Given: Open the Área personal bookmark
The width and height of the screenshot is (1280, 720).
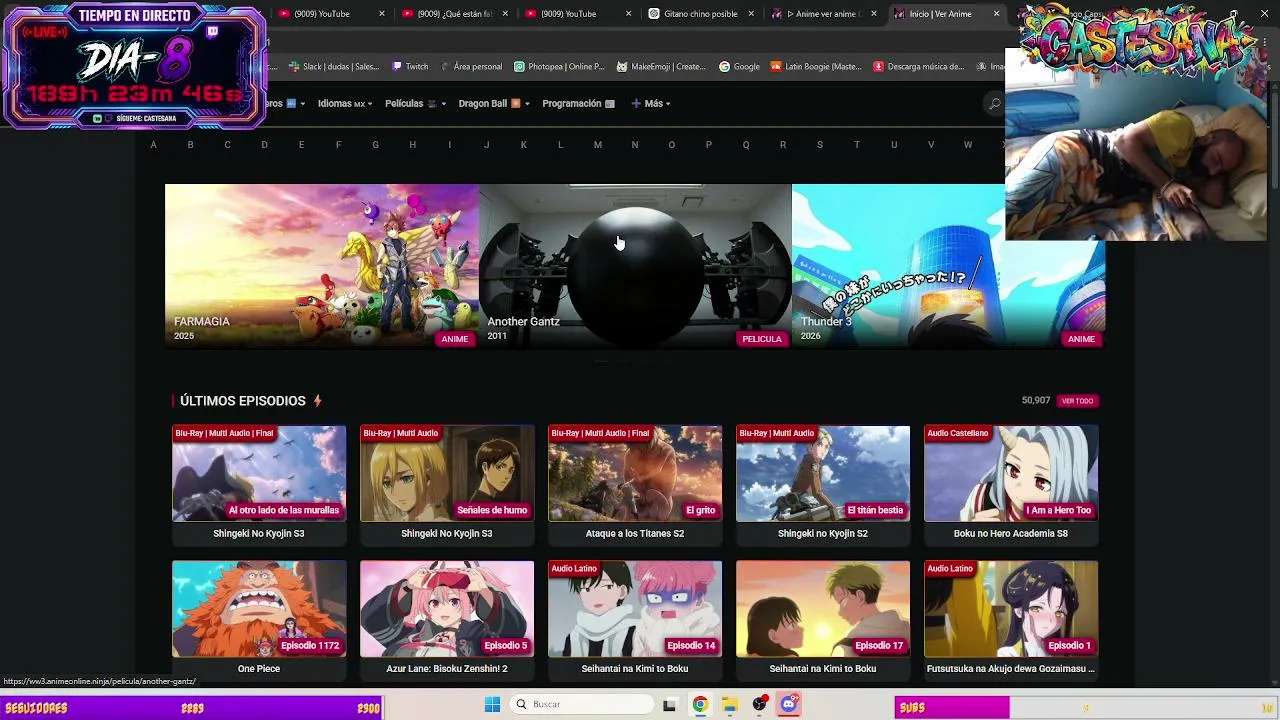Looking at the screenshot, I should 471,67.
